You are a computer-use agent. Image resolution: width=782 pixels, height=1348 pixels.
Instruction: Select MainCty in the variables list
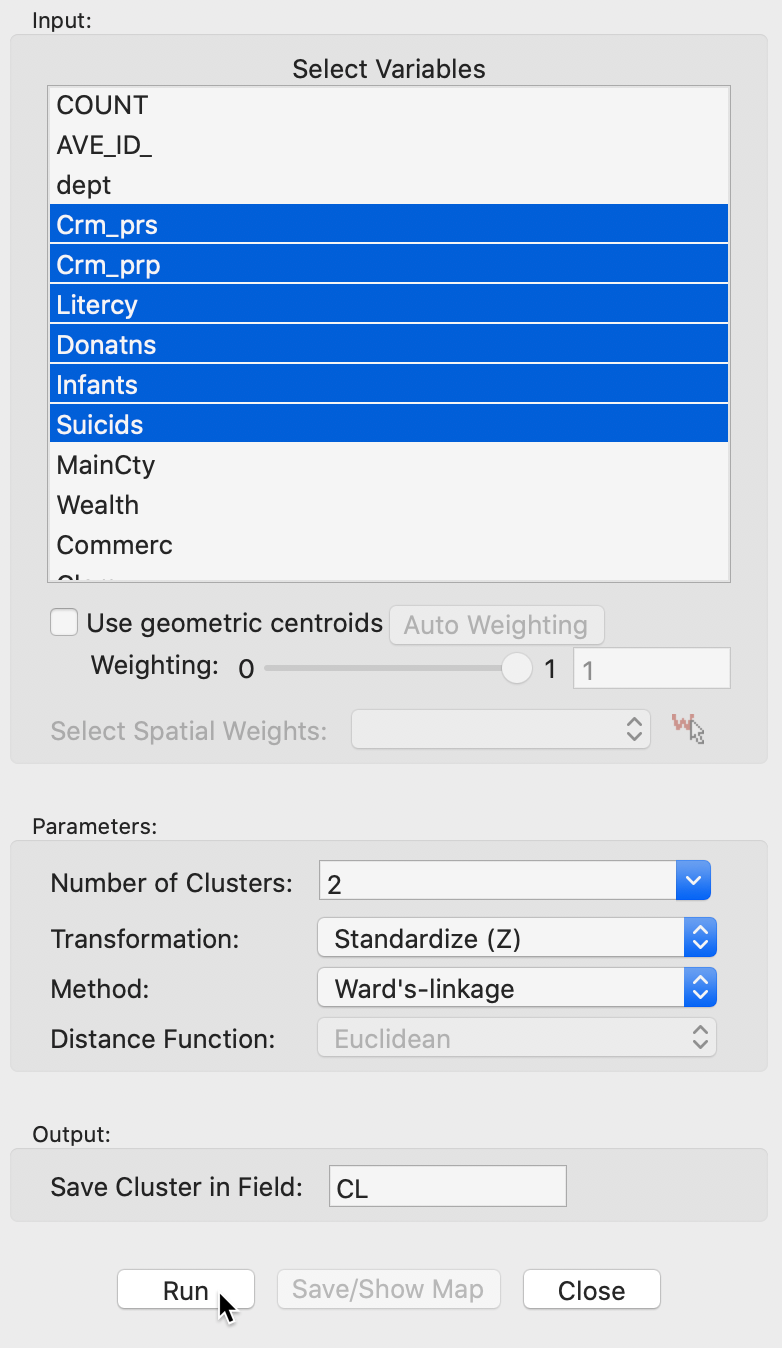point(389,465)
